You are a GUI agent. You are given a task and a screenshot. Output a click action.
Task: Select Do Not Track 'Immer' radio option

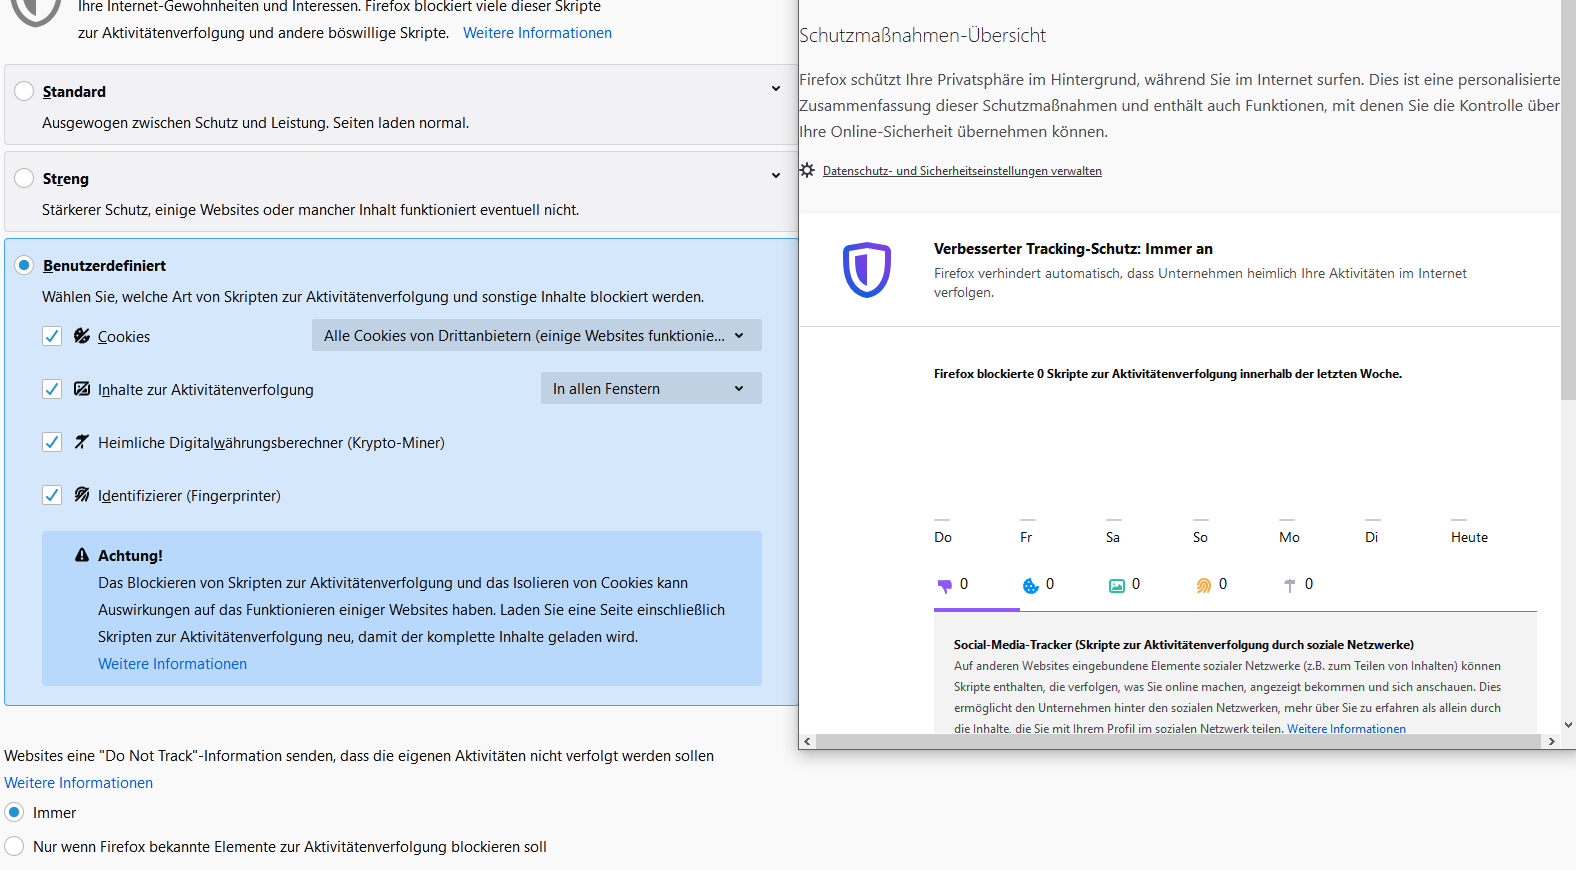[x=14, y=812]
